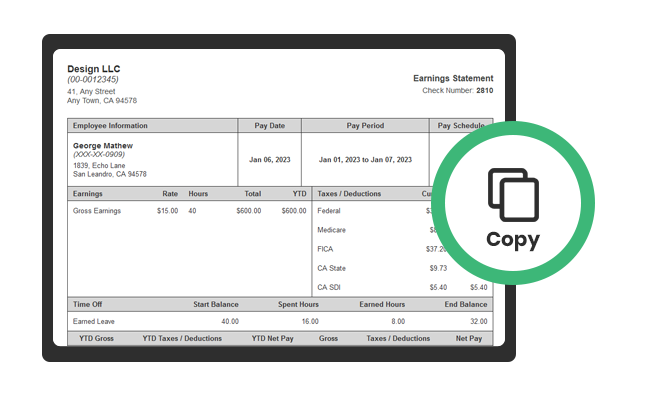The height and width of the screenshot is (395, 646).
Task: Click check number 2810
Action: point(484,91)
